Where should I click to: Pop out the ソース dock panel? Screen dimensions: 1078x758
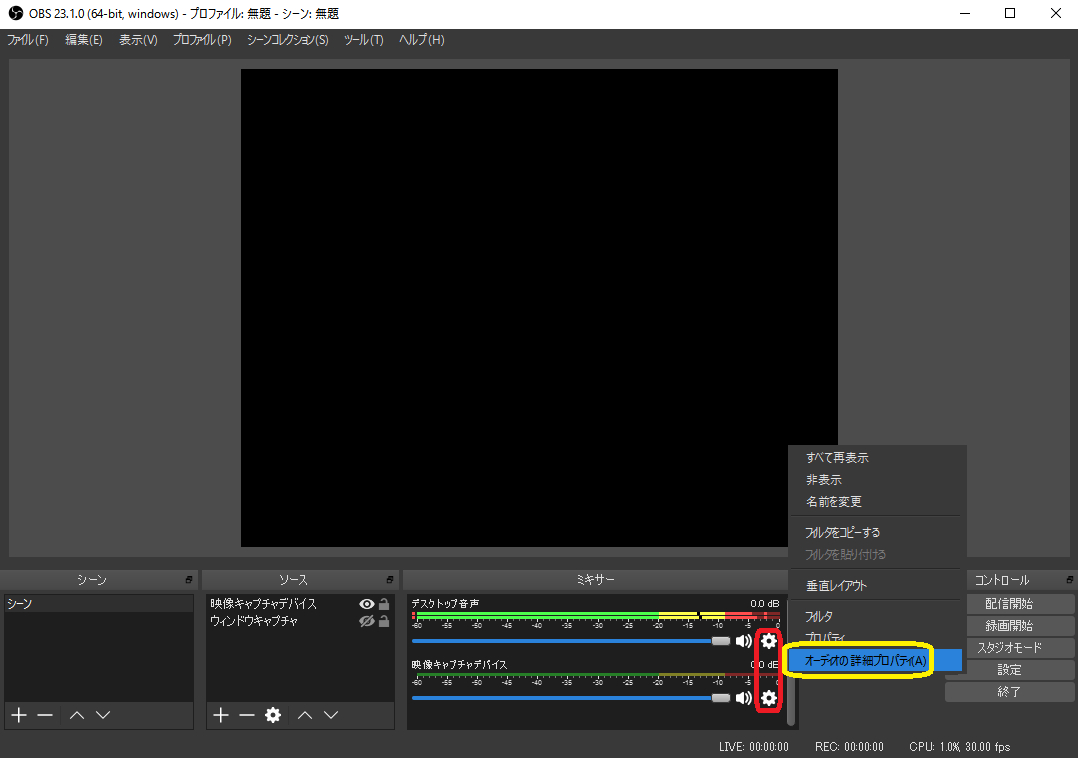click(x=389, y=580)
